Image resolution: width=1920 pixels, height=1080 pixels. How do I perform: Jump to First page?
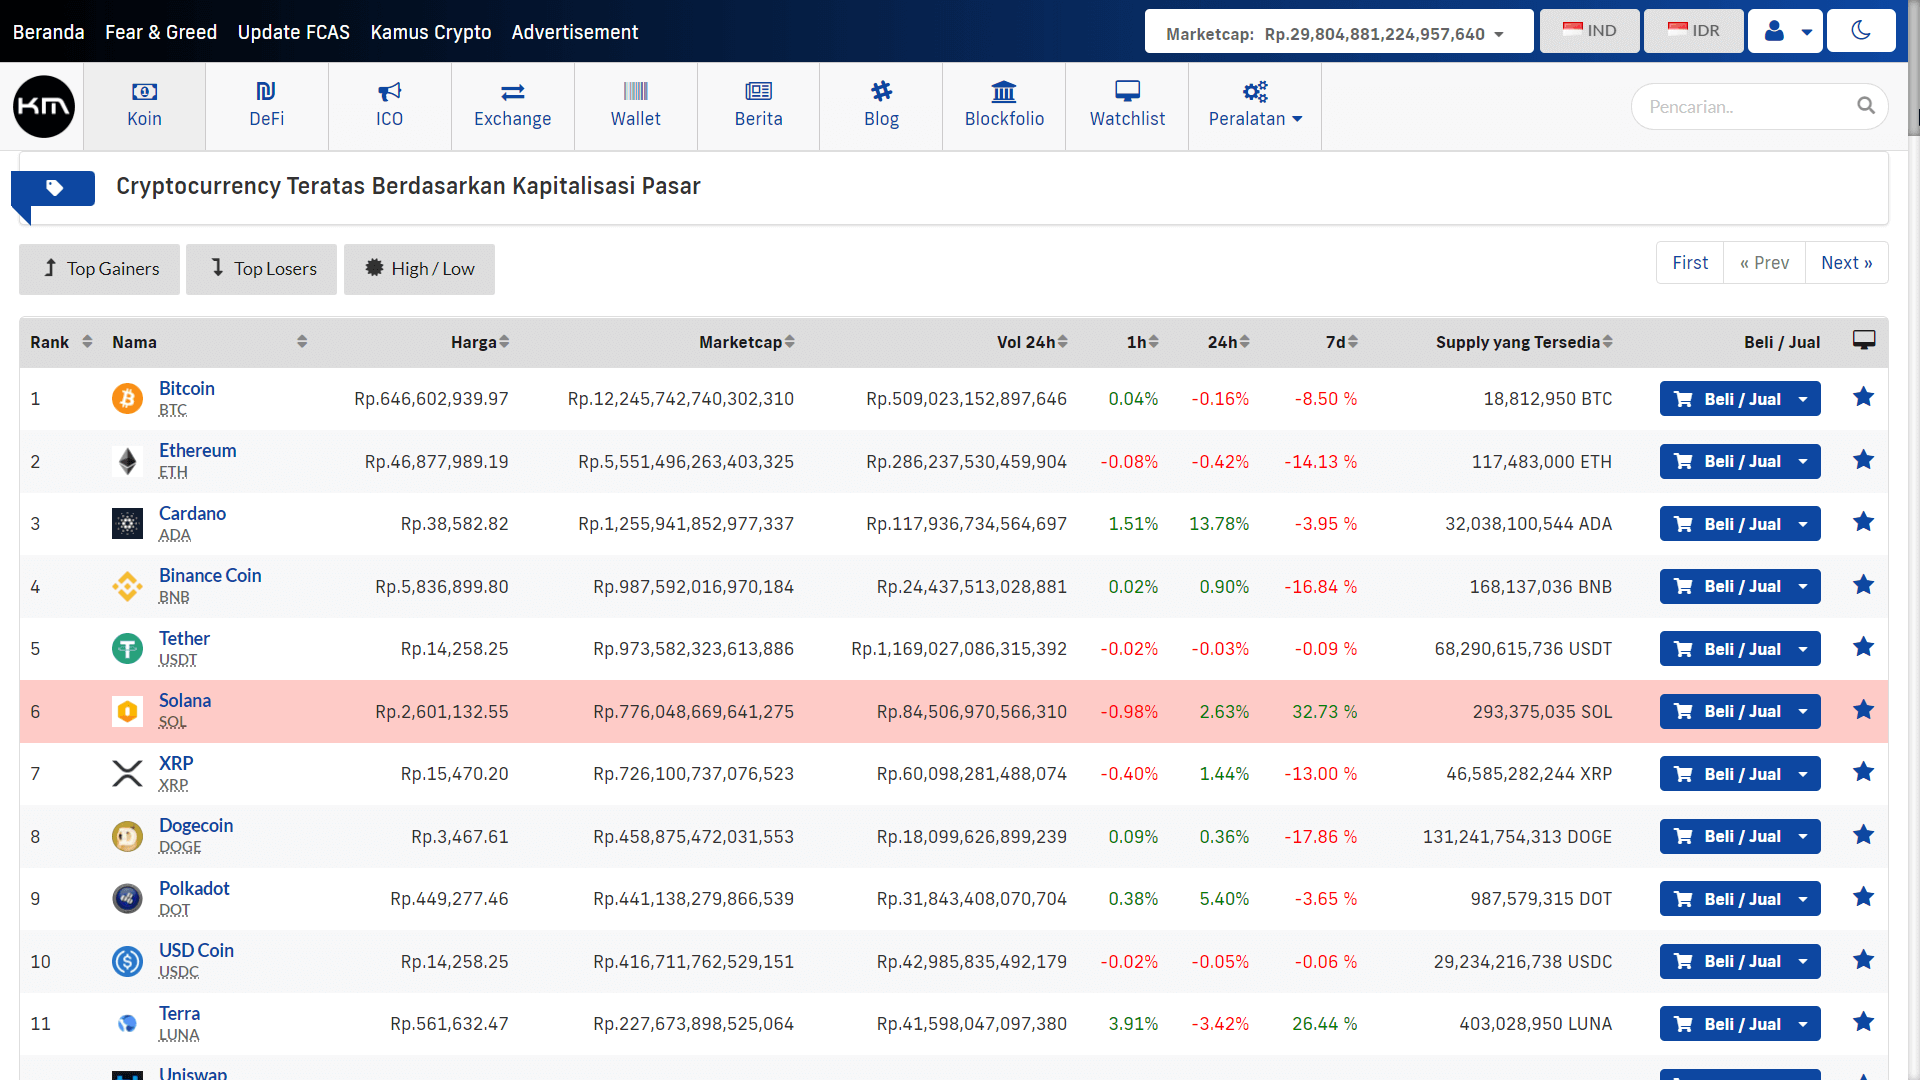click(1690, 263)
